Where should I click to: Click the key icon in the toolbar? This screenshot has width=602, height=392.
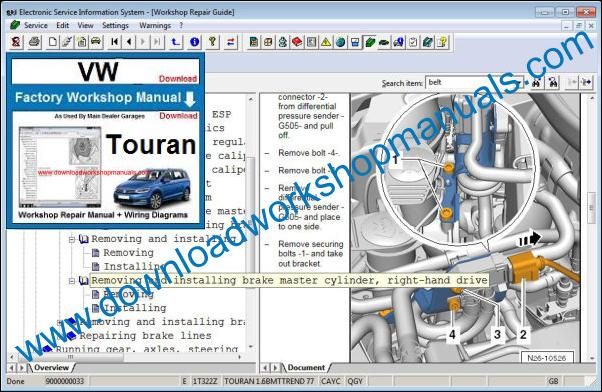(212, 41)
